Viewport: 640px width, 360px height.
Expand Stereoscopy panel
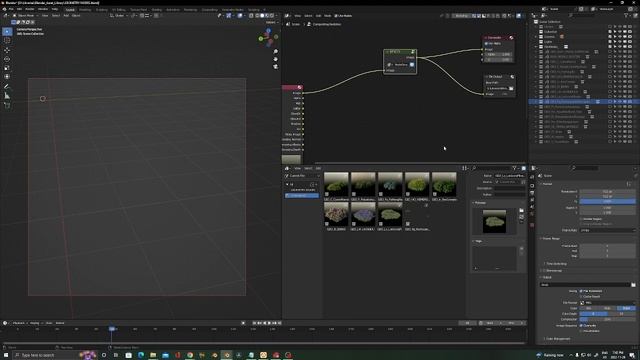point(553,271)
